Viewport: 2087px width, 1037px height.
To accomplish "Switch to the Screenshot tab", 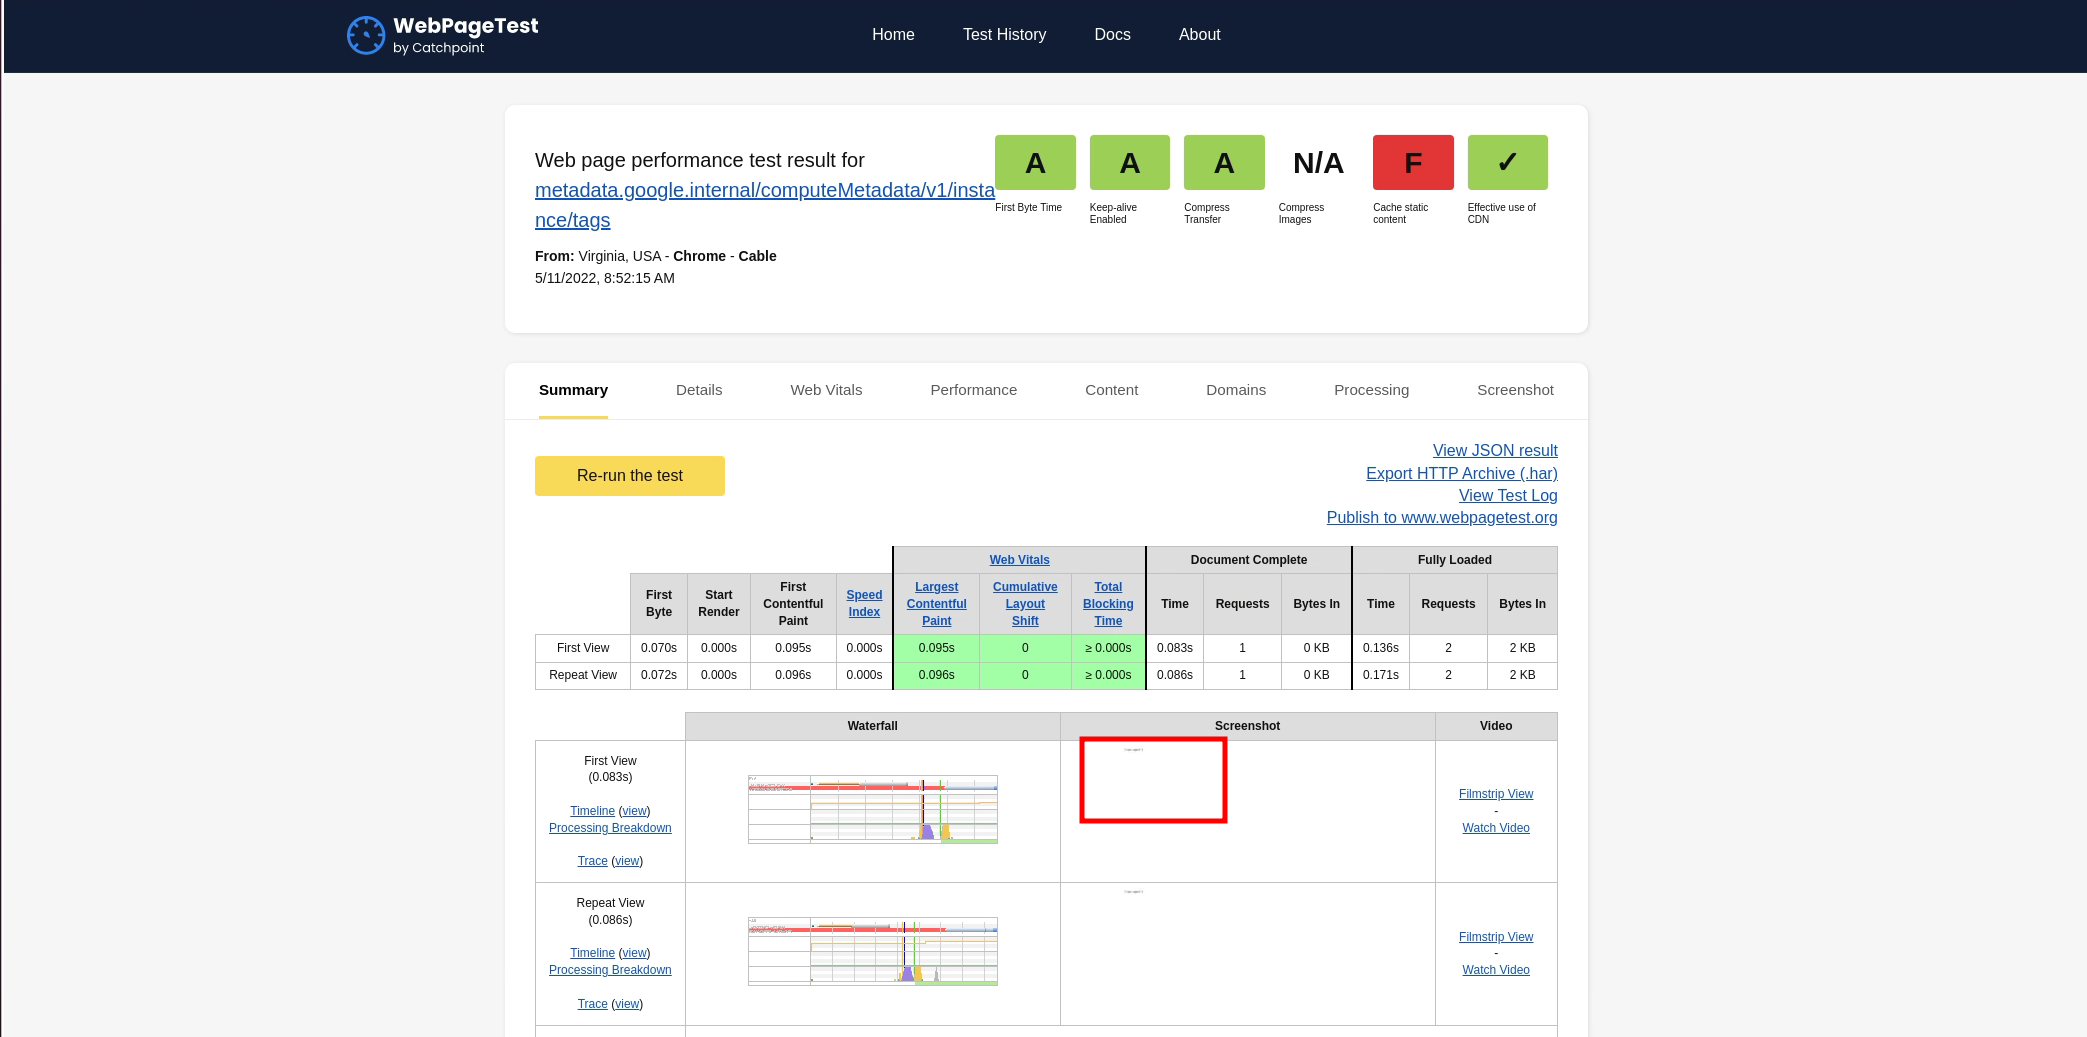I will (1514, 390).
